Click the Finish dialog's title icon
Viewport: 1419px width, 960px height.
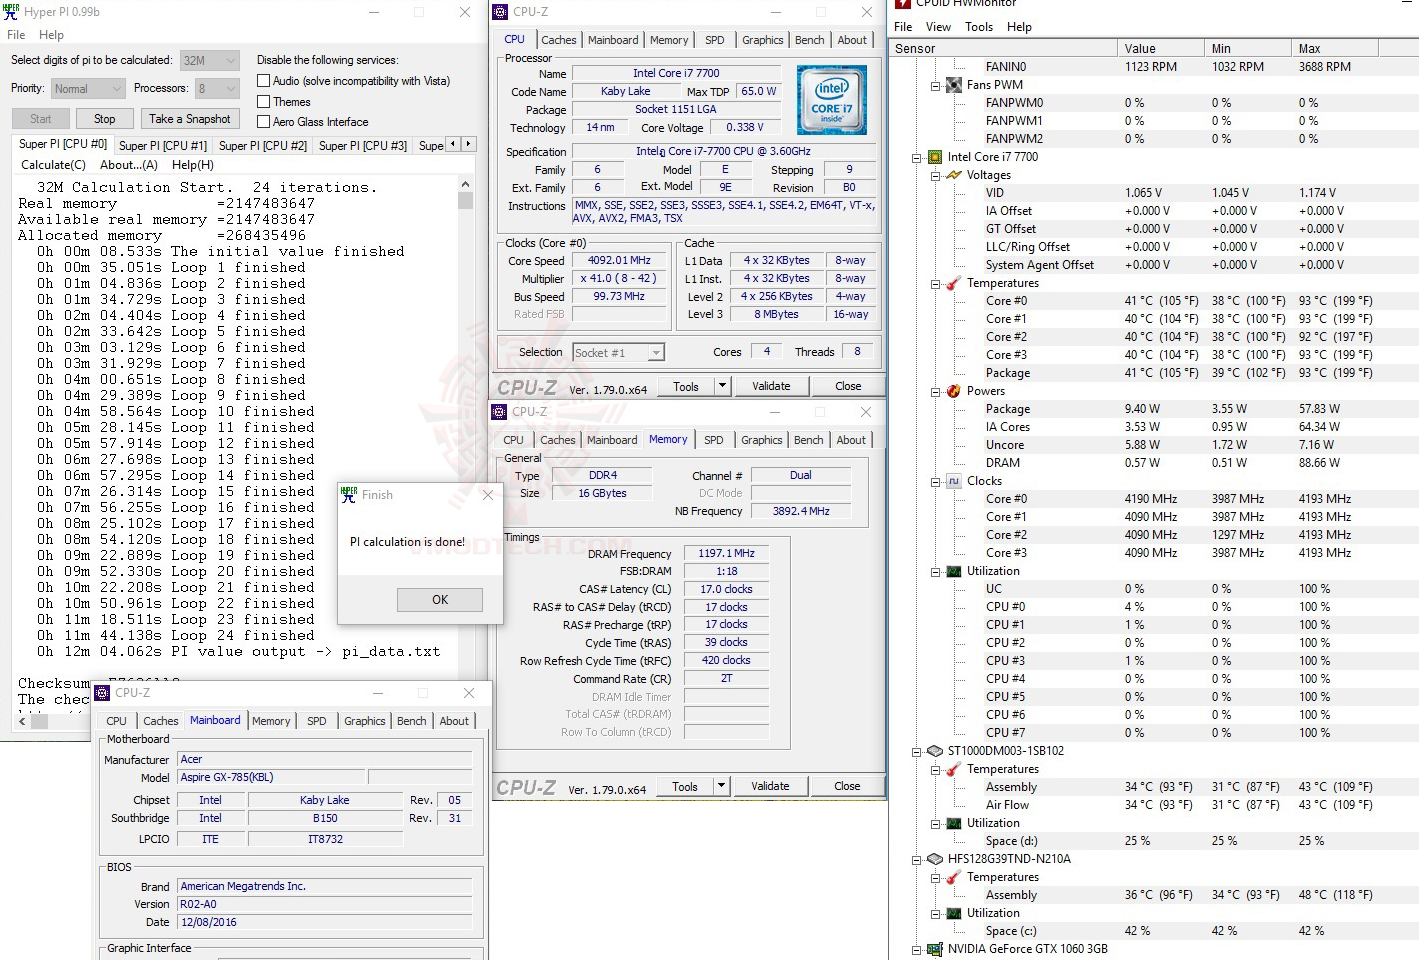coord(349,494)
